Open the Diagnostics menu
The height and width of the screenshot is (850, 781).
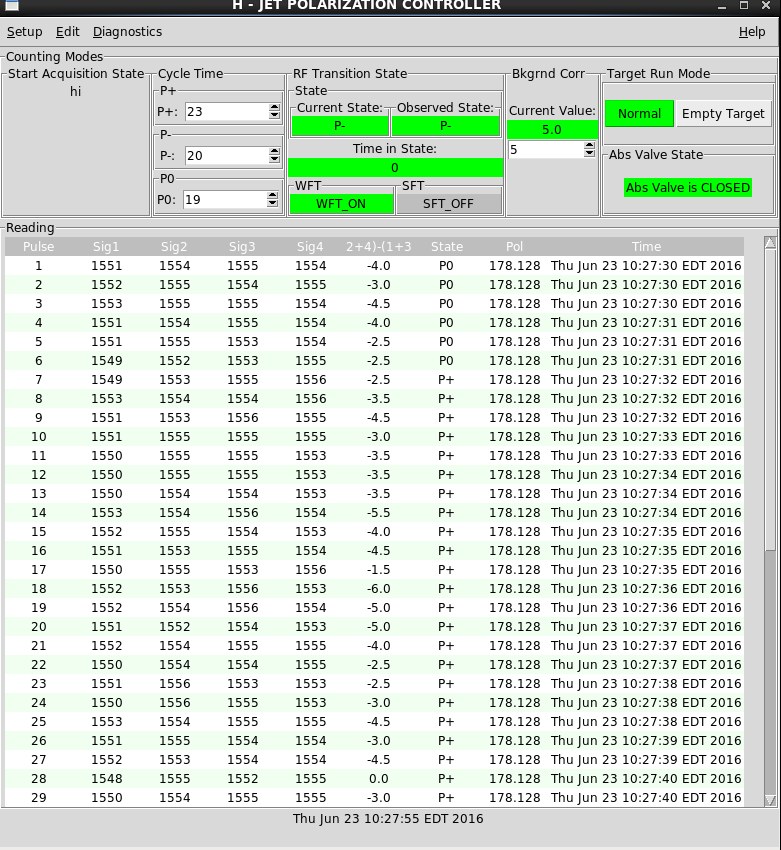click(x=127, y=32)
